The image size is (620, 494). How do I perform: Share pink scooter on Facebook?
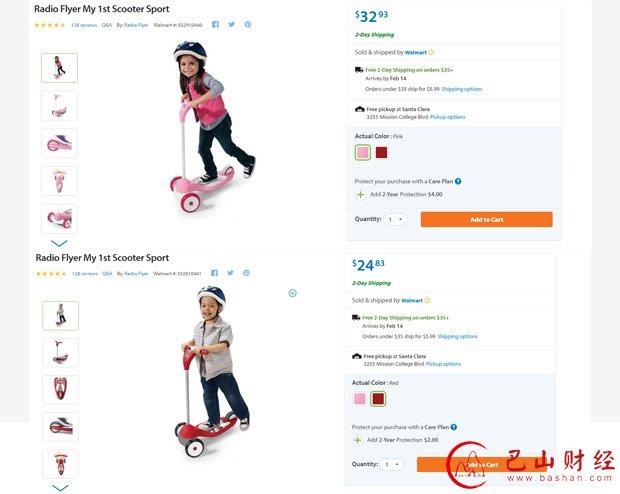[215, 24]
